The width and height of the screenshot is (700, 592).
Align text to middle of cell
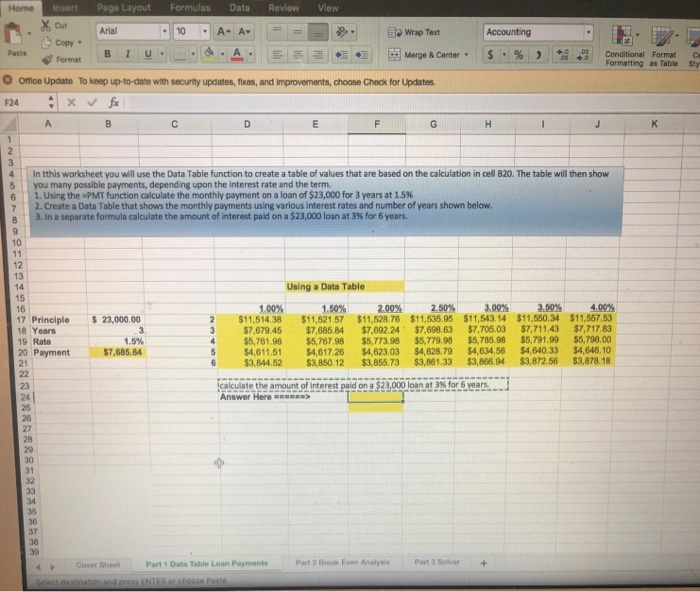[297, 32]
